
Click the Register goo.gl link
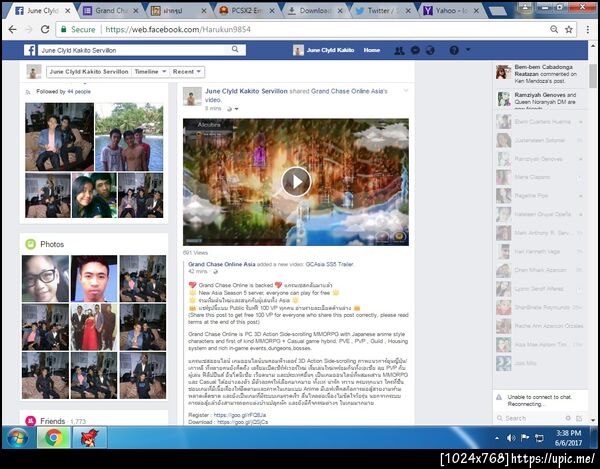[x=240, y=415]
